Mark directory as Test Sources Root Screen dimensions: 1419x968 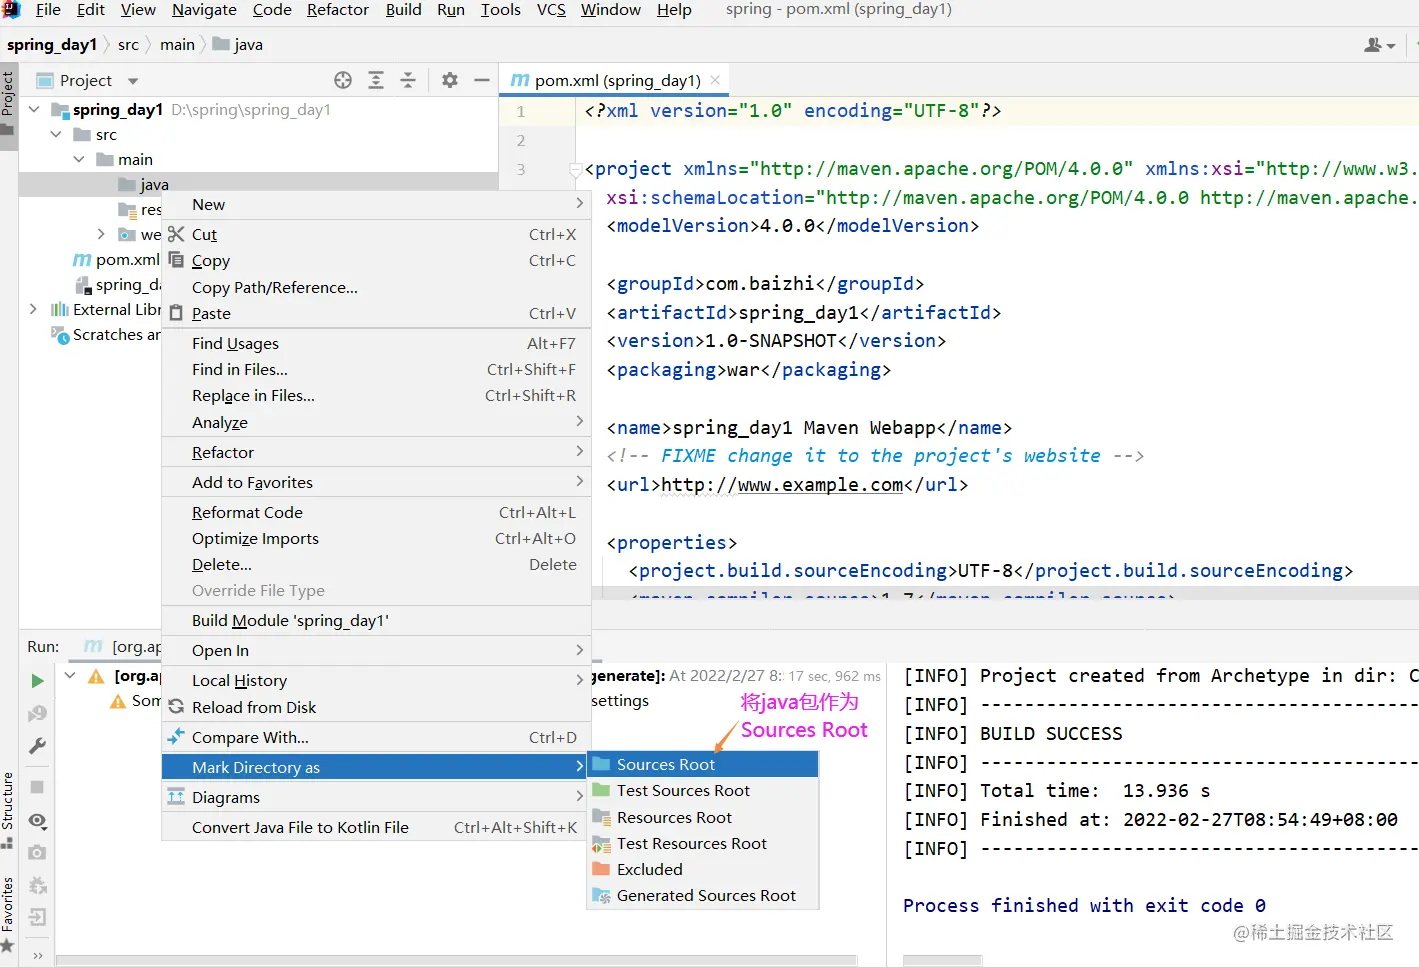pyautogui.click(x=703, y=790)
